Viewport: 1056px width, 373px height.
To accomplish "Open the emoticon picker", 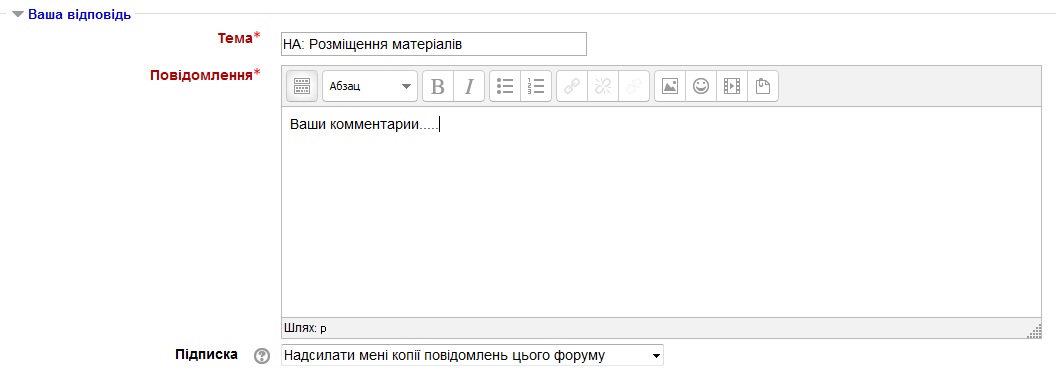I will pos(701,86).
